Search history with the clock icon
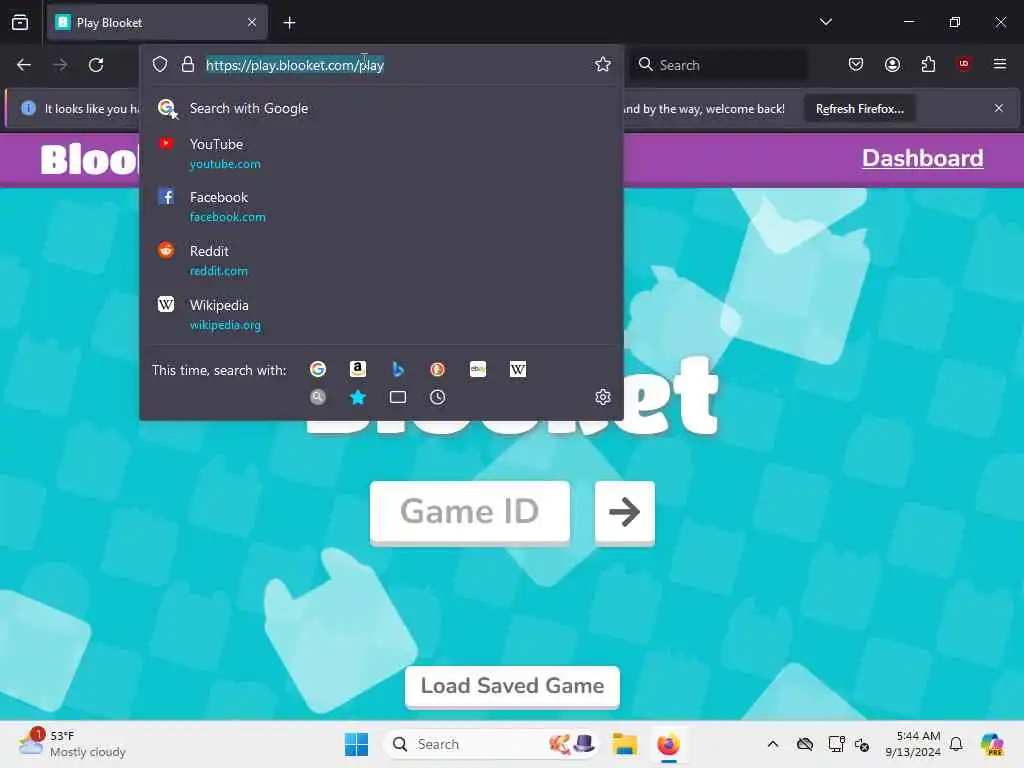 (x=438, y=397)
